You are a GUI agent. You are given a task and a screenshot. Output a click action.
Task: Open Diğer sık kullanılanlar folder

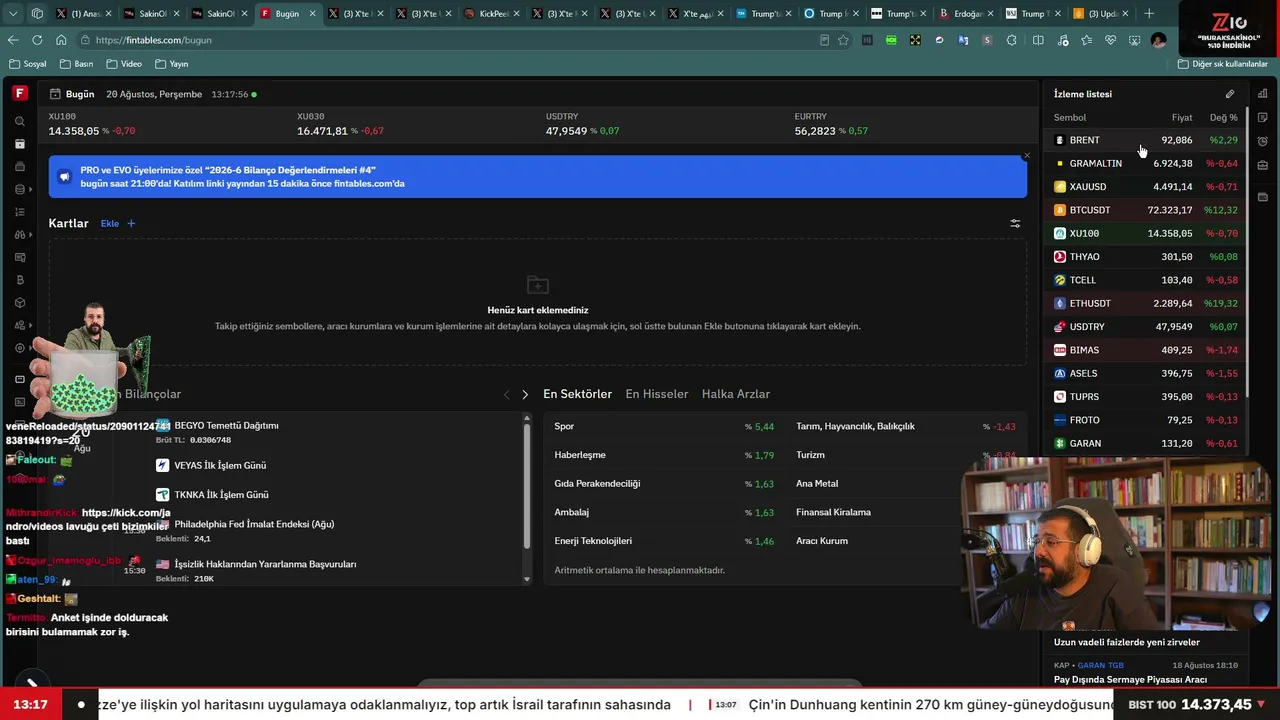[1223, 64]
